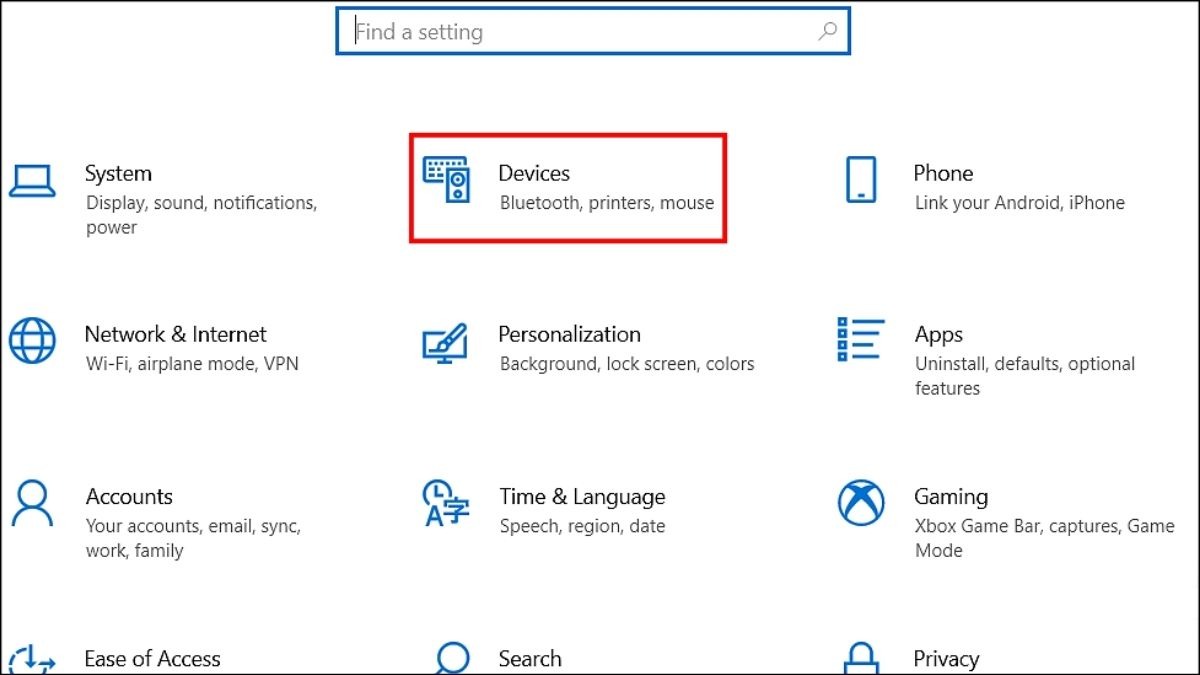
Task: Go to Network & Internet heading
Action: coord(176,334)
